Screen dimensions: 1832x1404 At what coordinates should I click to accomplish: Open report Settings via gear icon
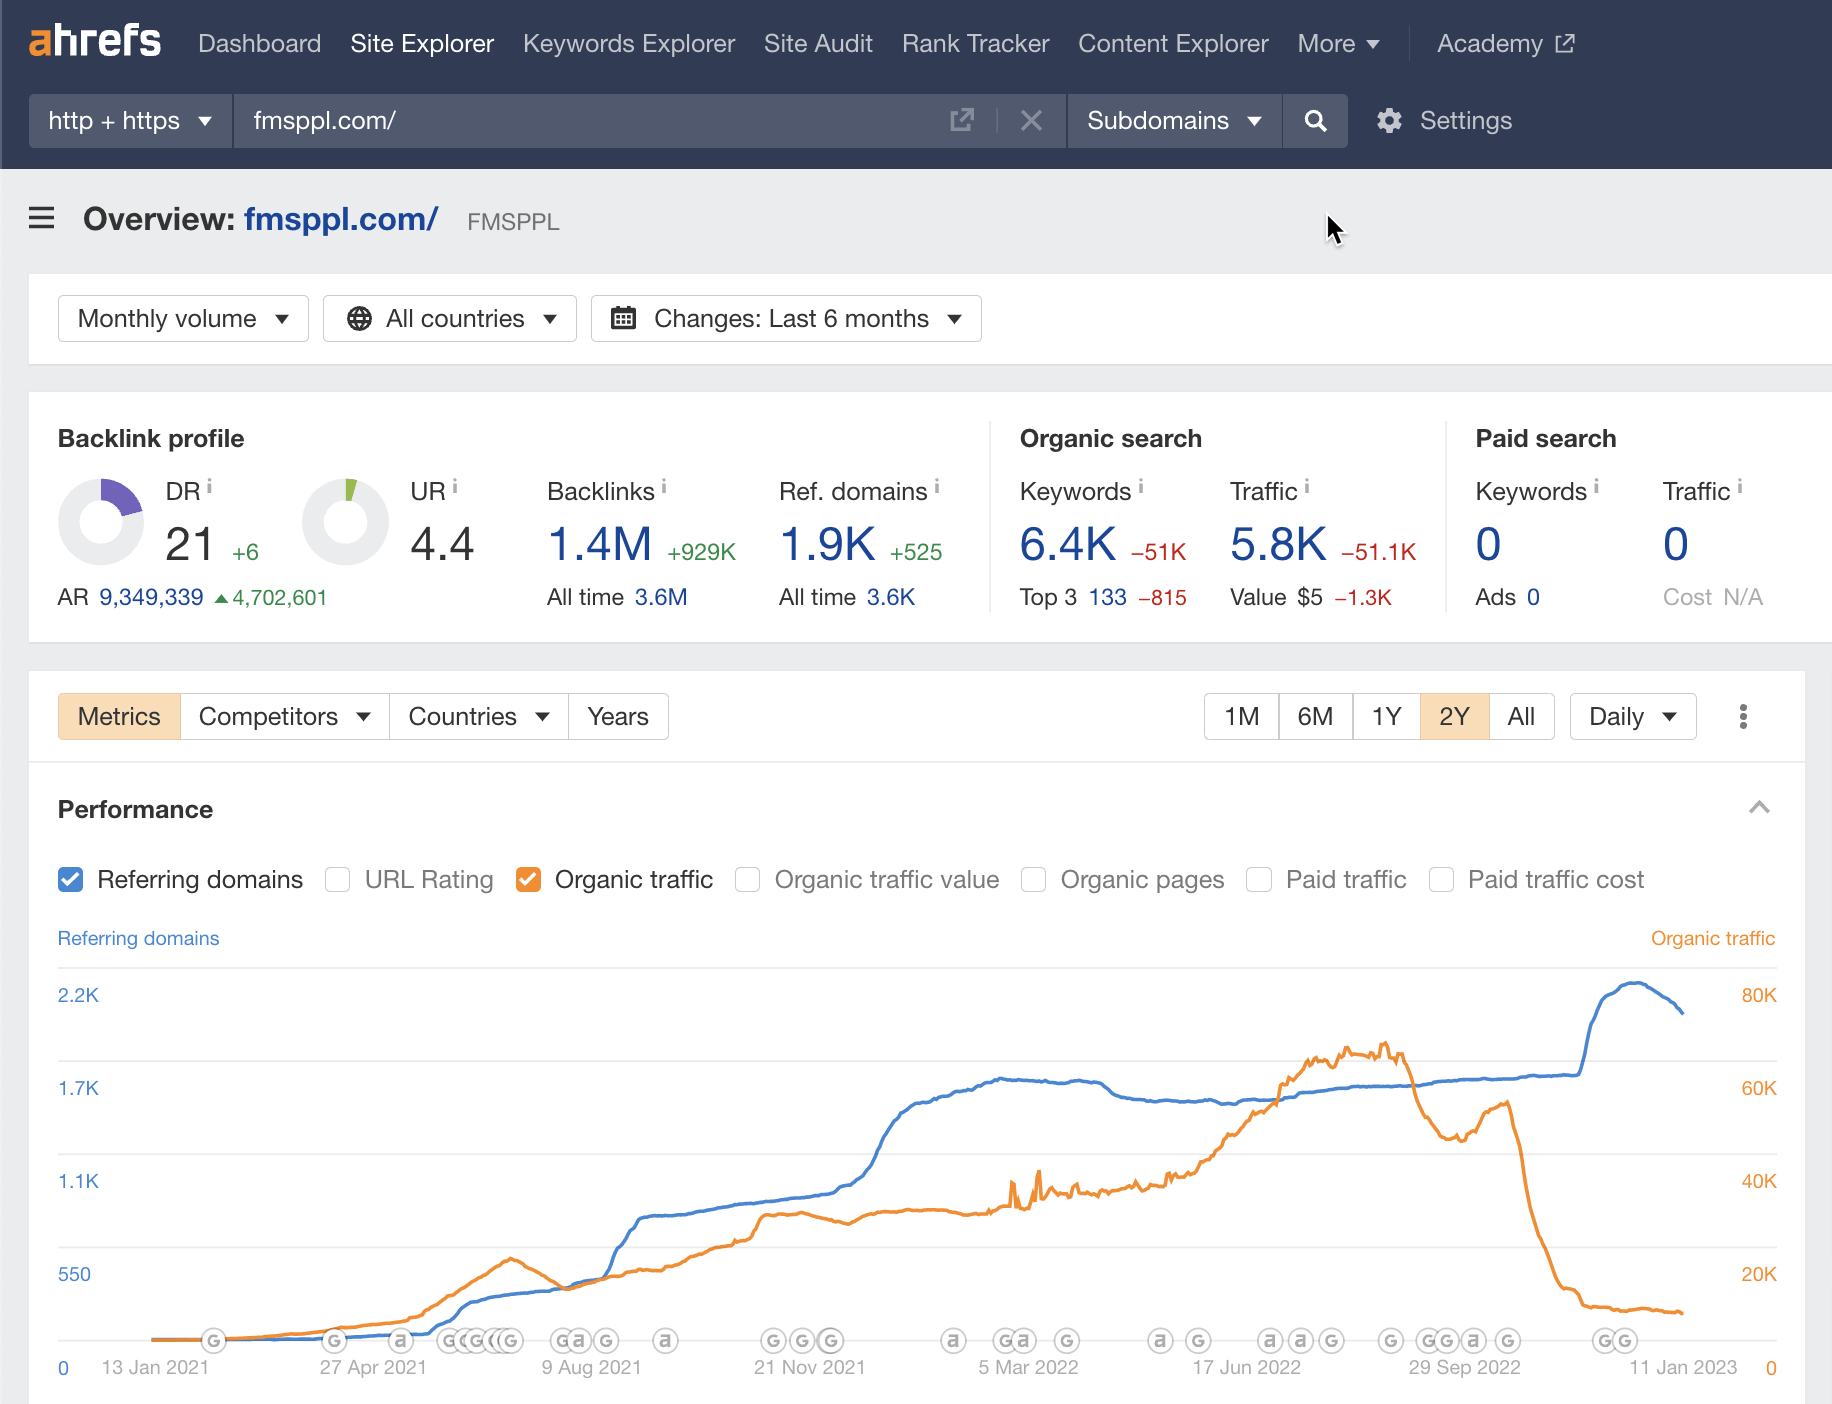pyautogui.click(x=1390, y=120)
